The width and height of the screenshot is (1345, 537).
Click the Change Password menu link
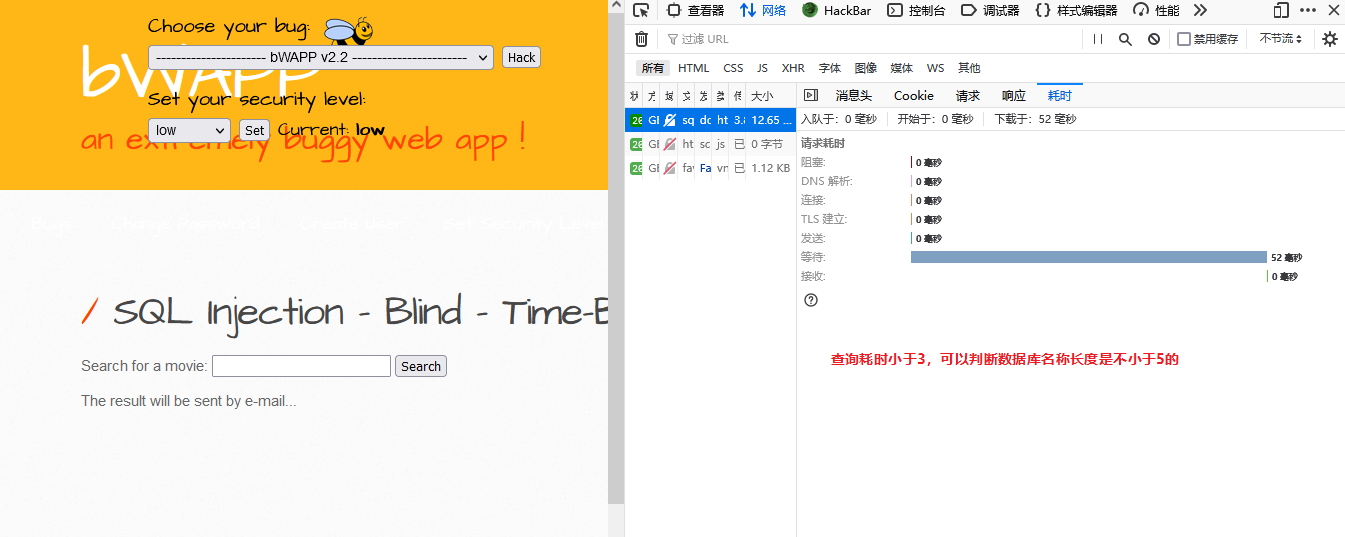pyautogui.click(x=185, y=224)
